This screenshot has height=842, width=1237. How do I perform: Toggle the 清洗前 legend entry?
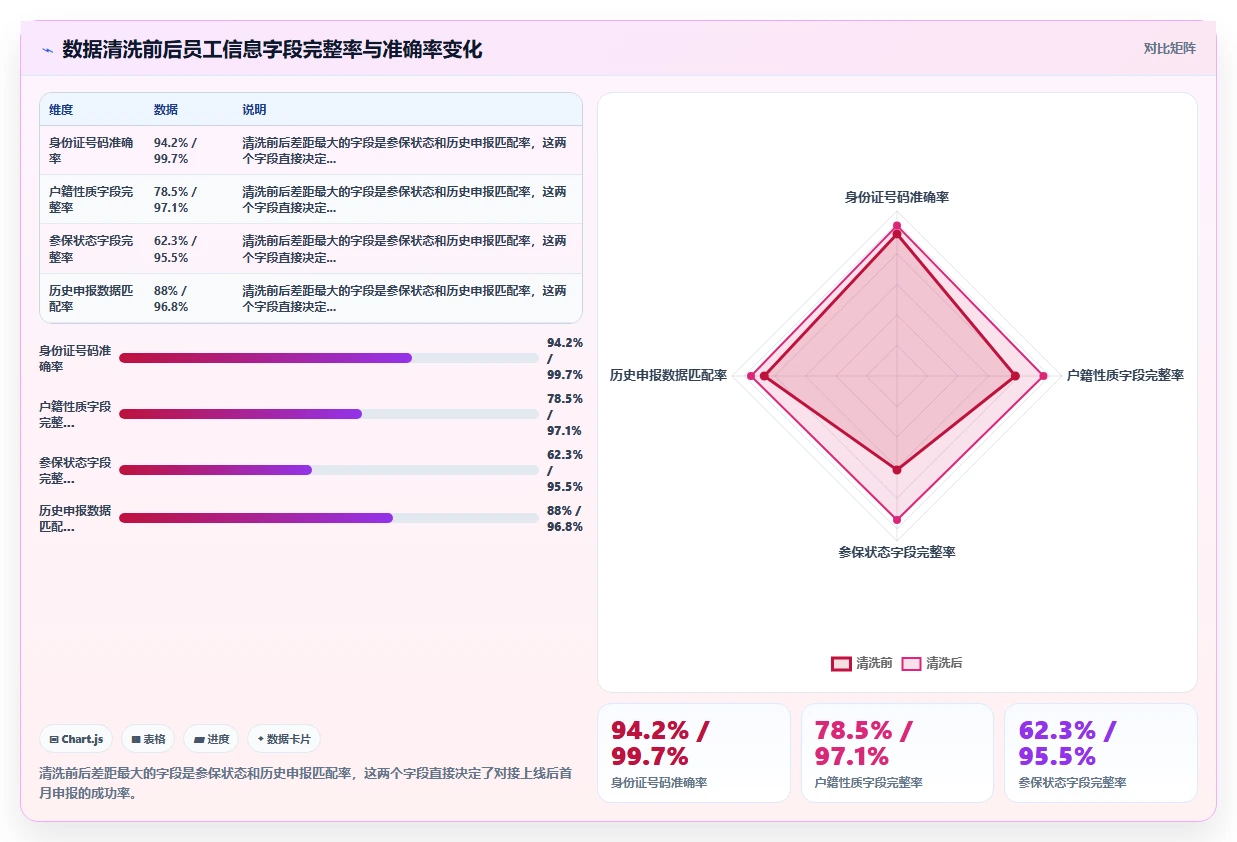(x=862, y=663)
